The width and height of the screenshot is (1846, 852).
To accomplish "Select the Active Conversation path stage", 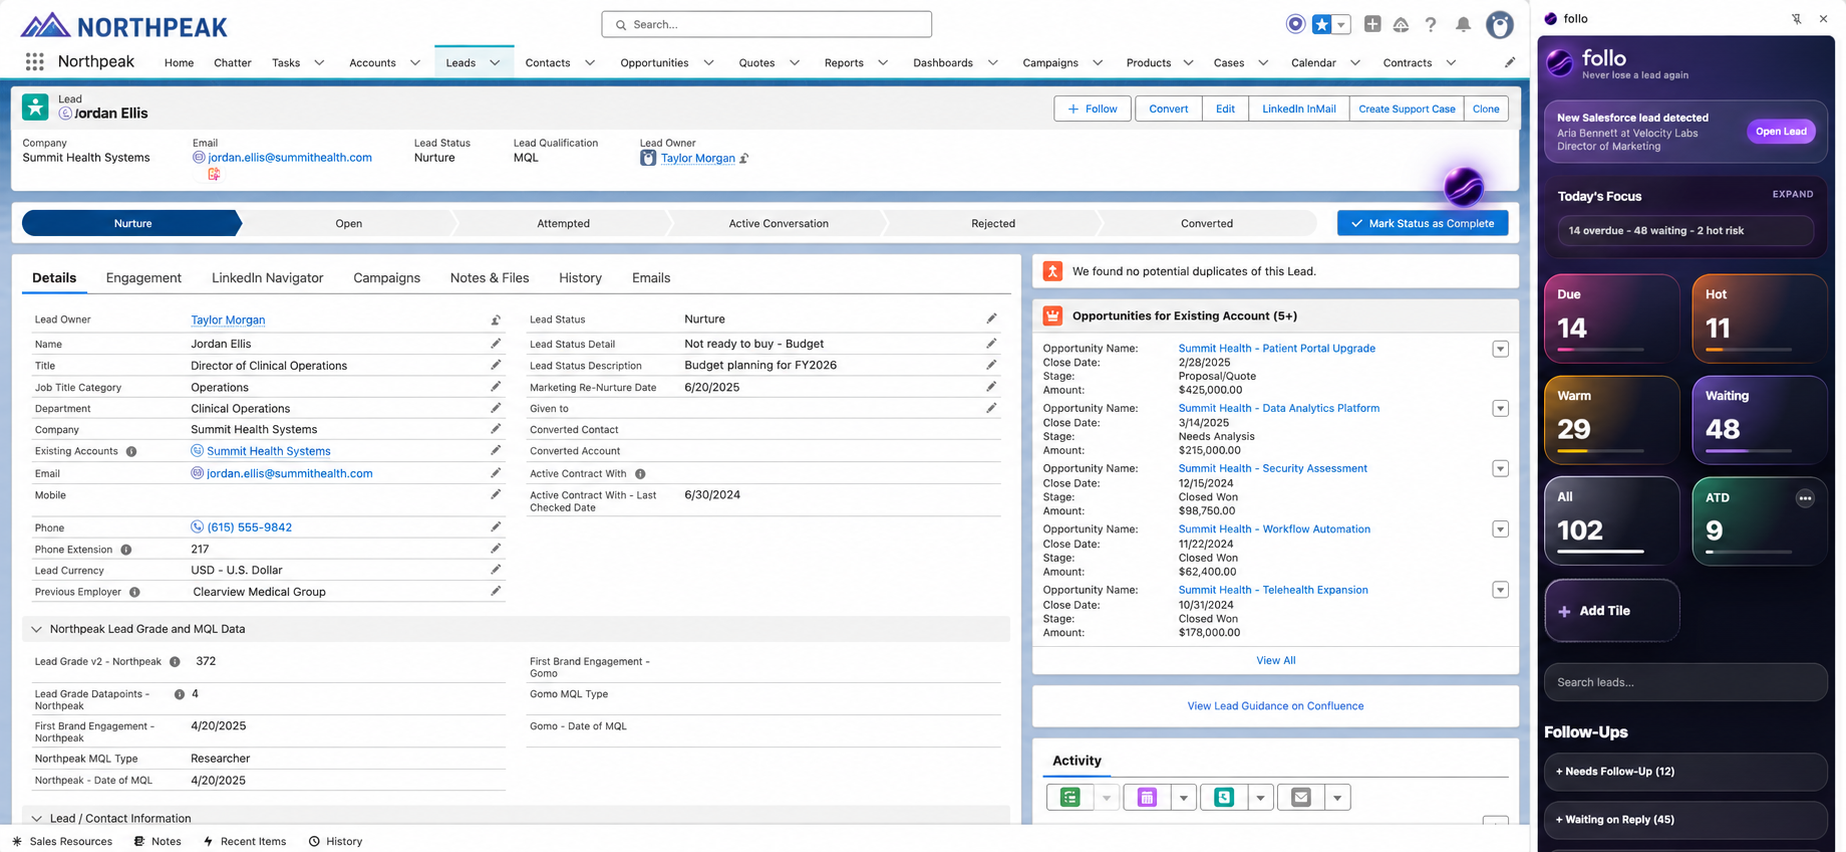I will click(778, 223).
